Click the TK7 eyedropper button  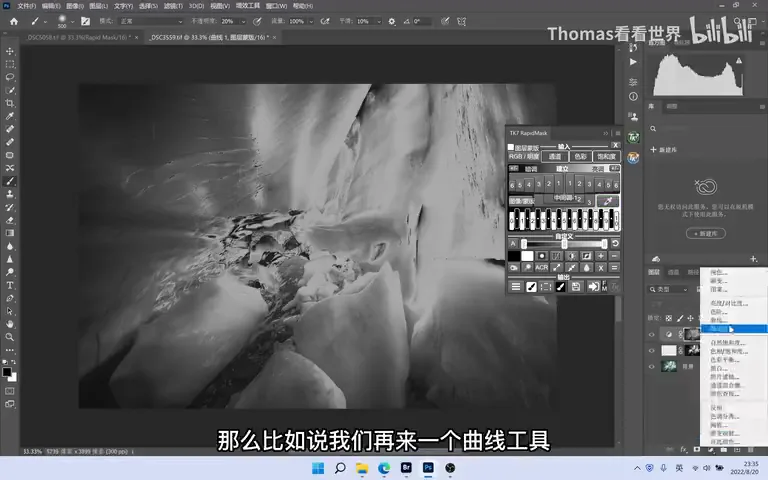click(x=608, y=201)
